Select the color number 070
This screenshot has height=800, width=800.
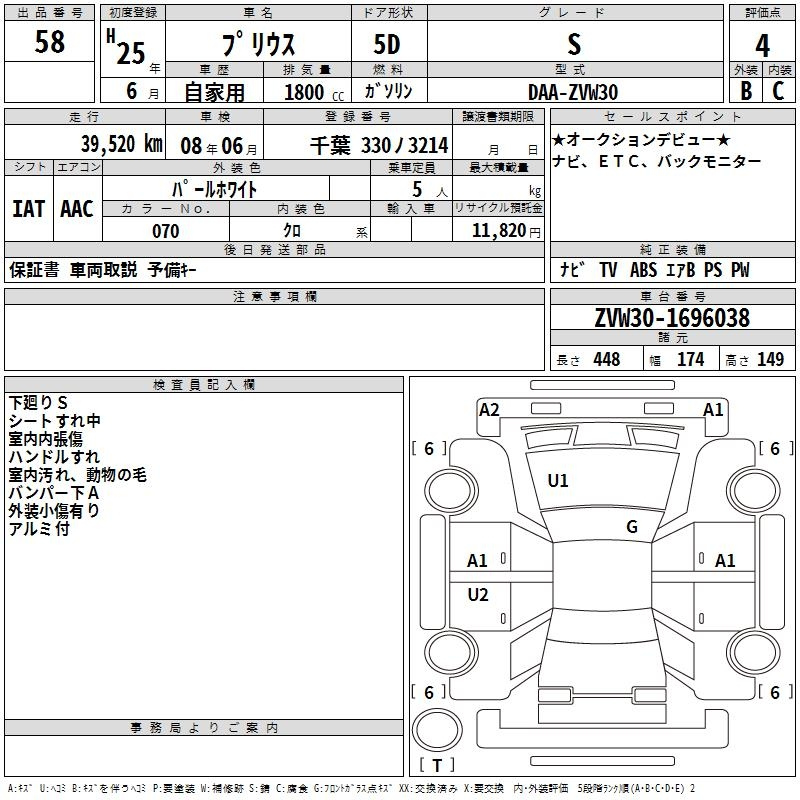[165, 231]
